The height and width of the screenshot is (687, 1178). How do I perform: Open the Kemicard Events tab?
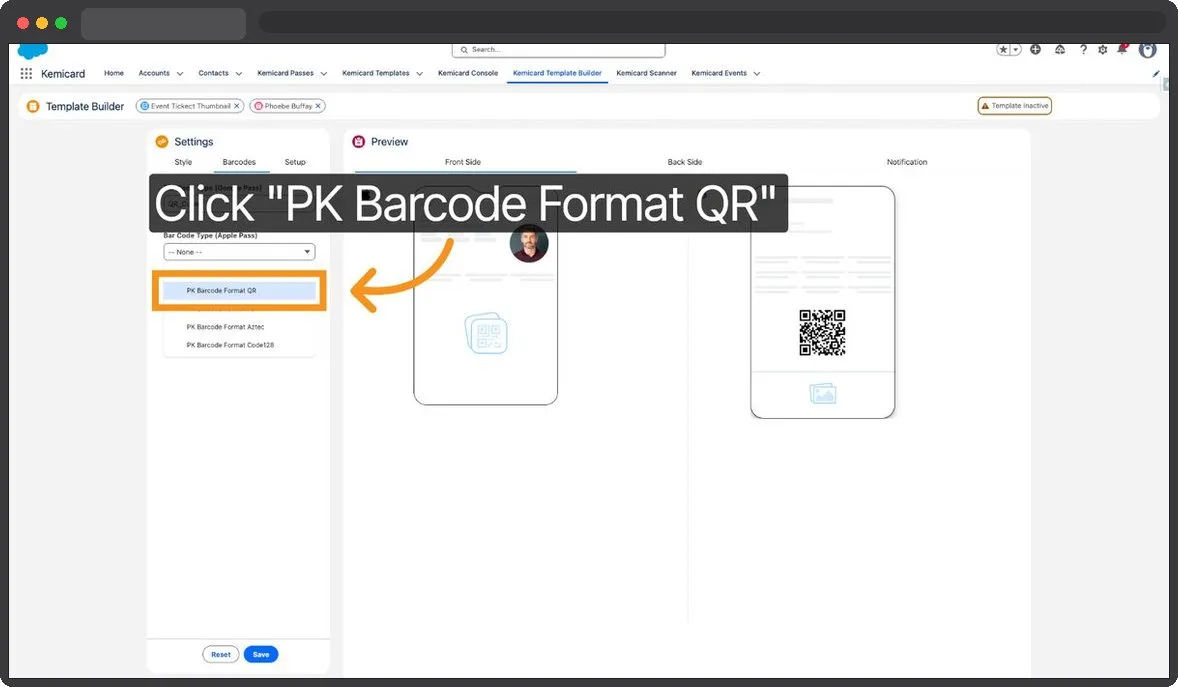(x=719, y=74)
